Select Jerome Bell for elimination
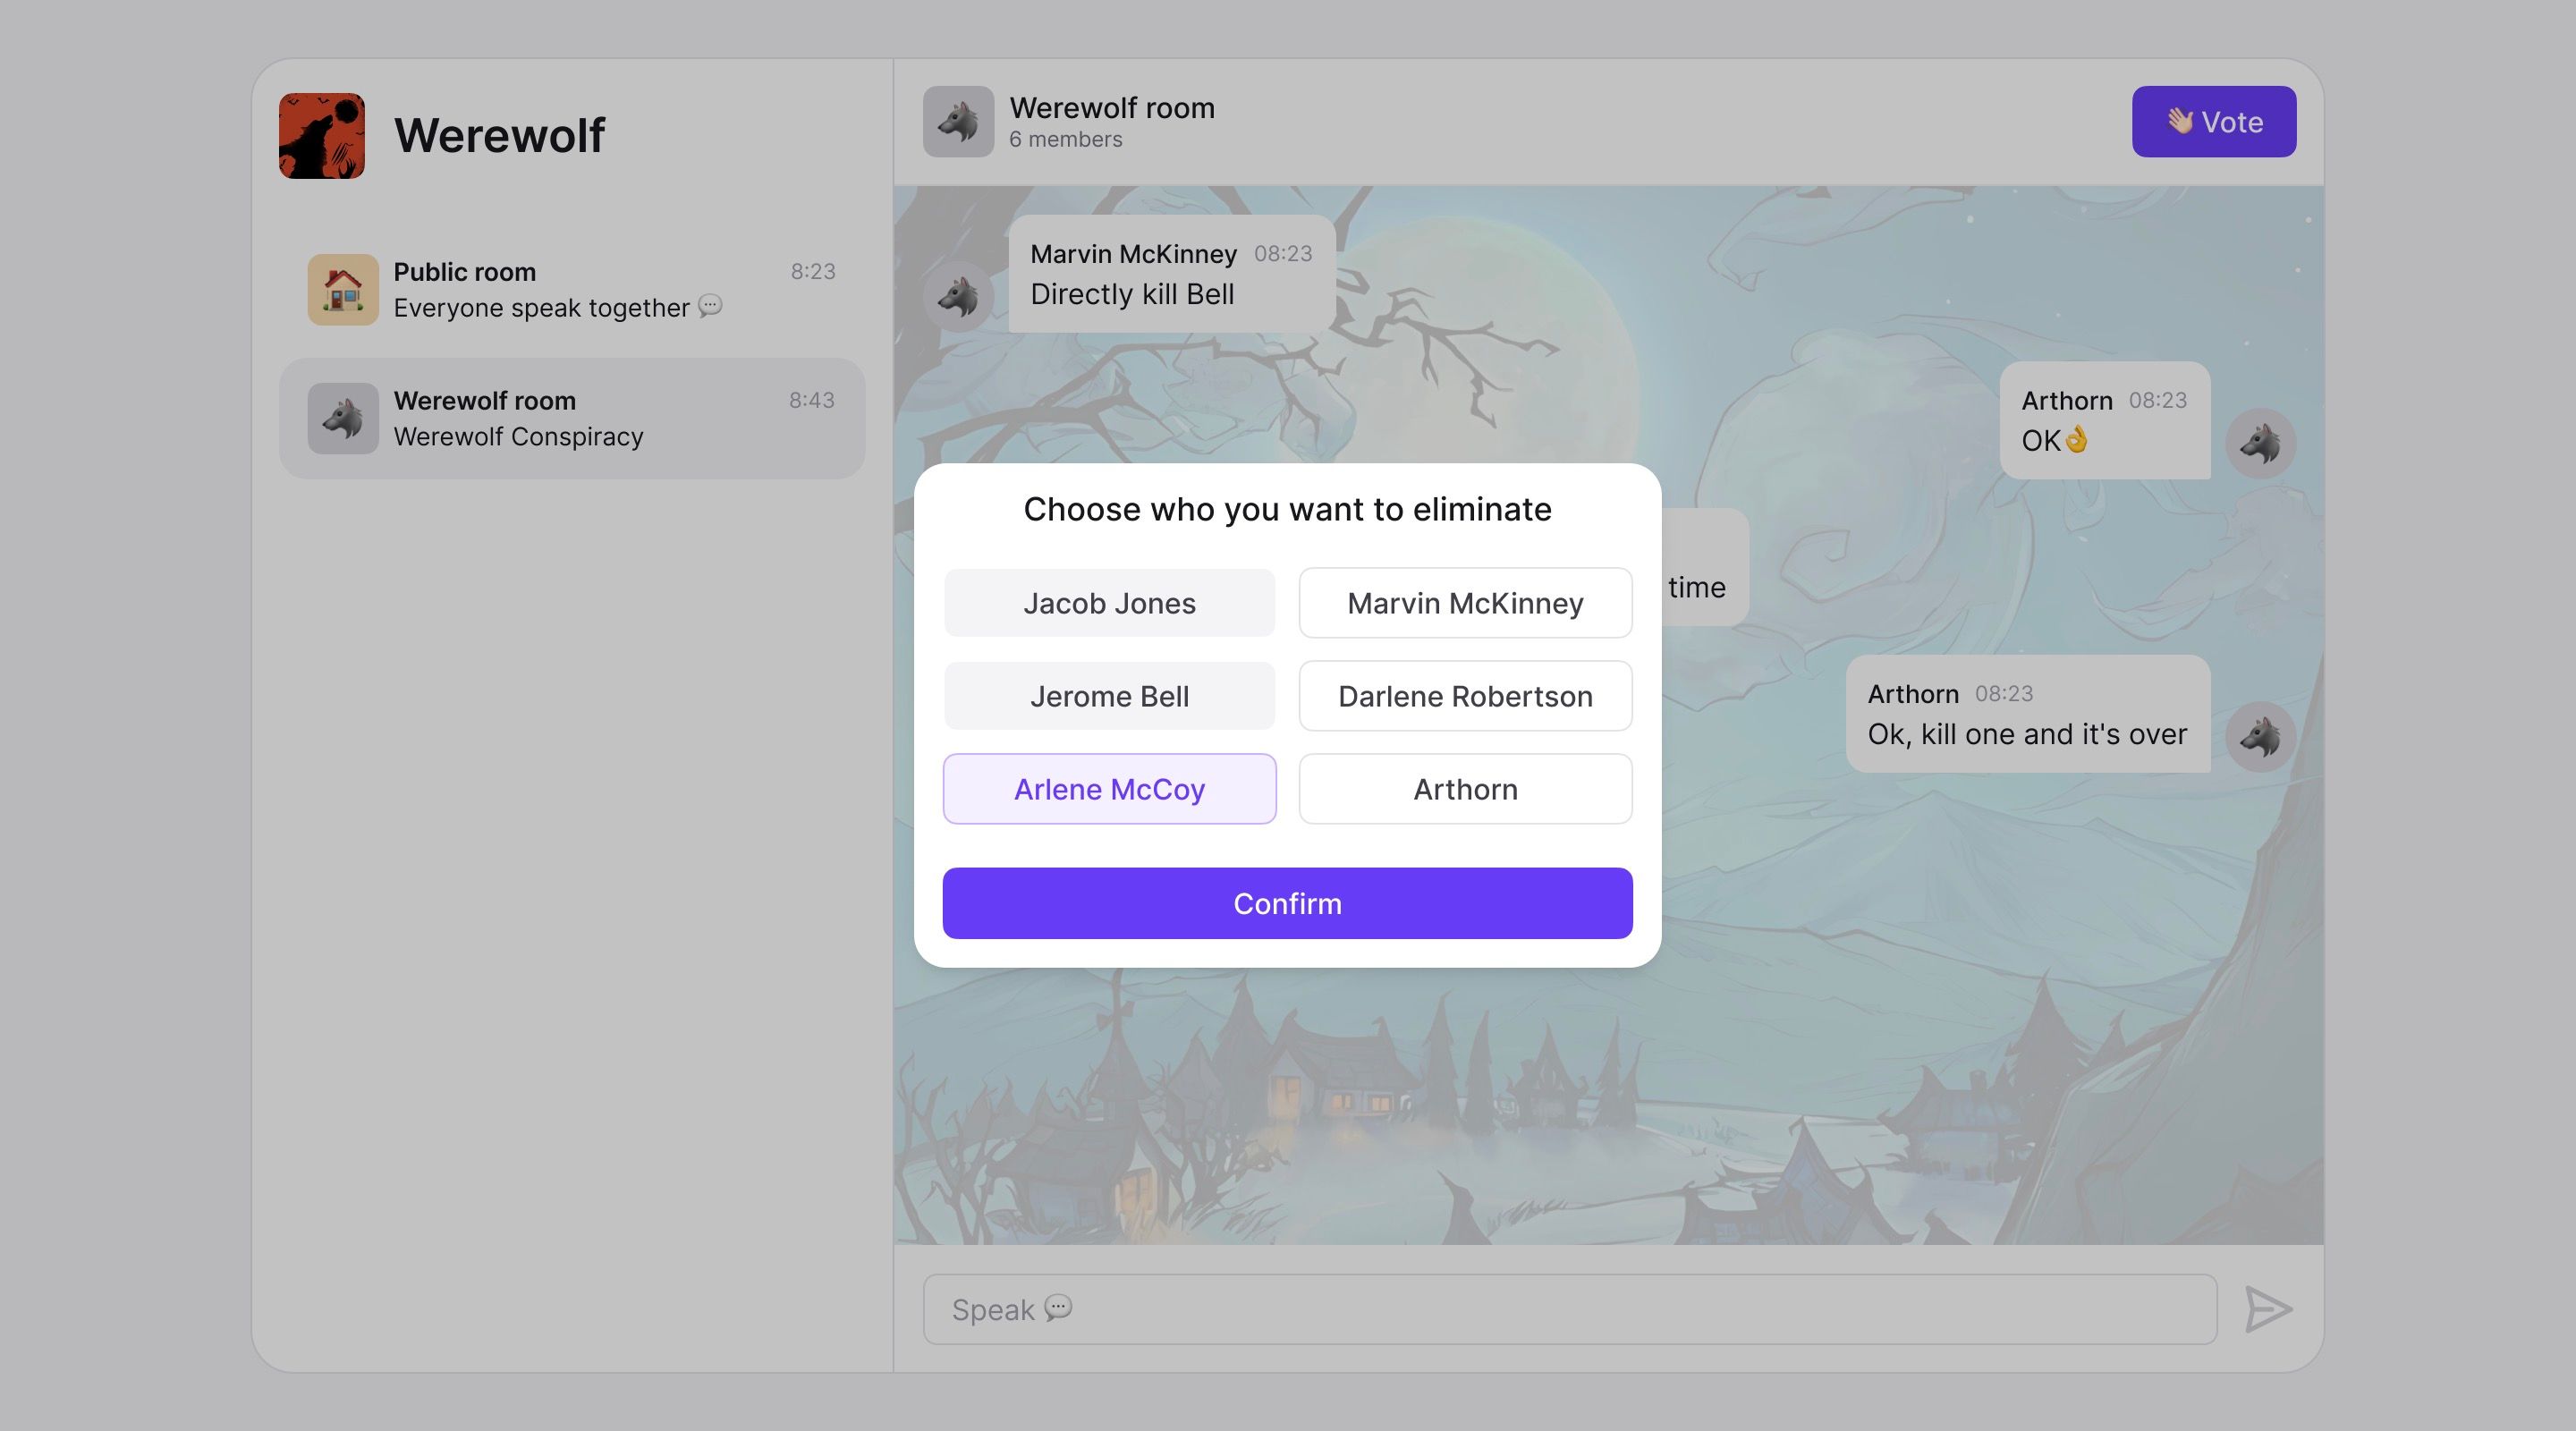 click(1108, 694)
